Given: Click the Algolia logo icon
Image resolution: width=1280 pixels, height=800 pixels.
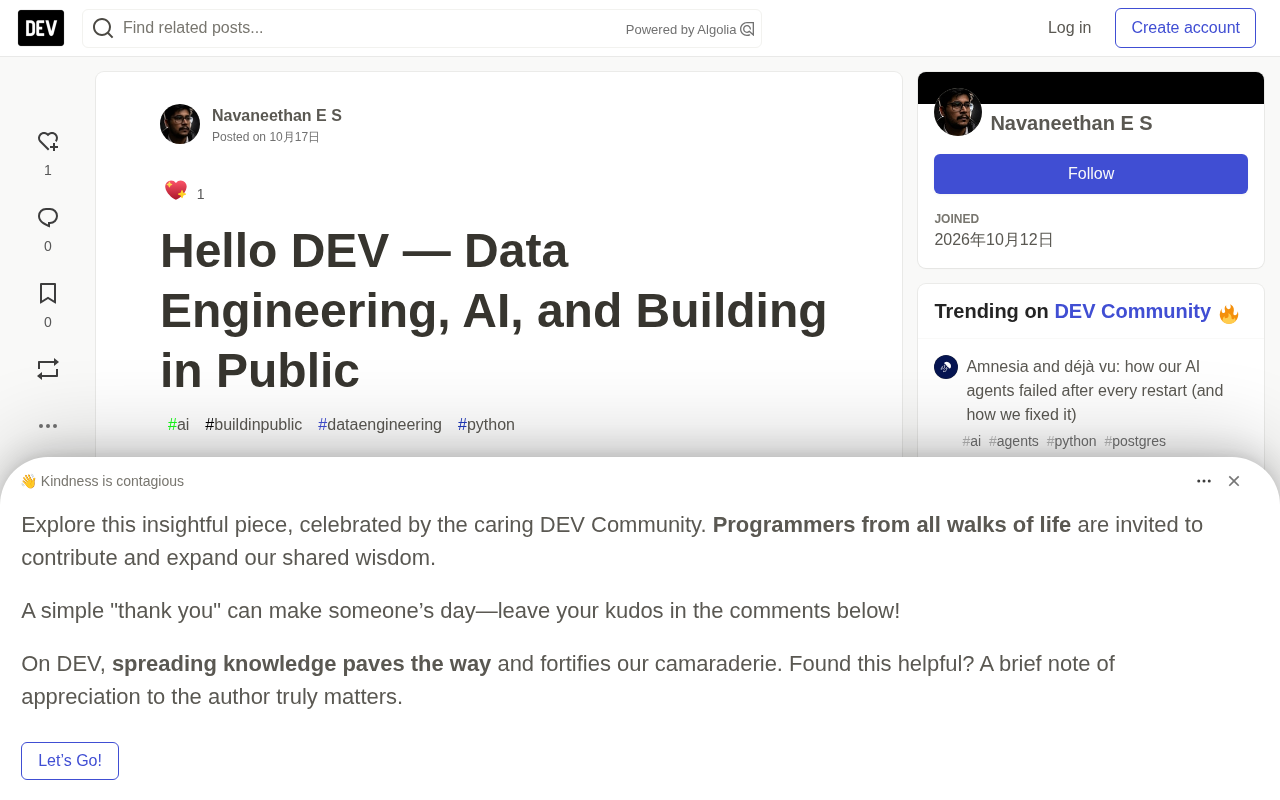Looking at the screenshot, I should pos(747,29).
